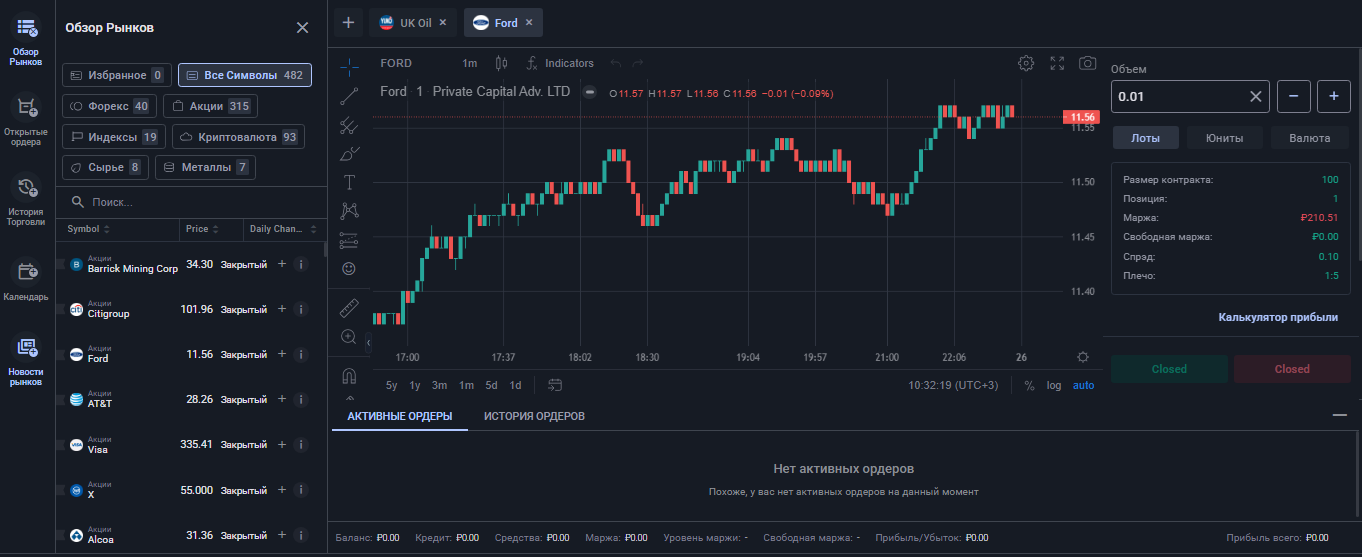Open chart settings gear icon

coord(1026,63)
